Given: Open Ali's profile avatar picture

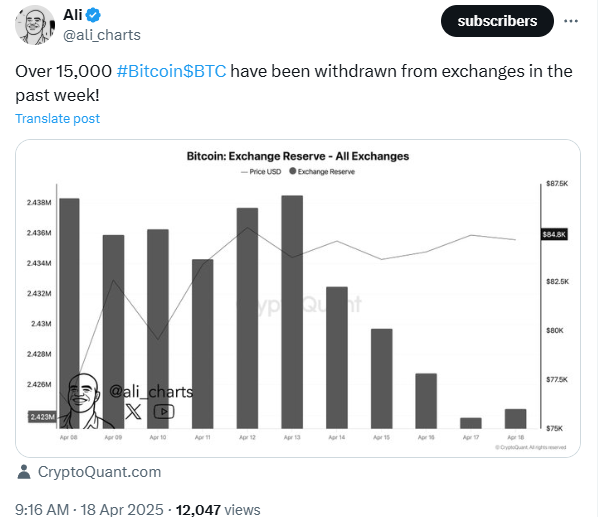Looking at the screenshot, I should pyautogui.click(x=35, y=25).
